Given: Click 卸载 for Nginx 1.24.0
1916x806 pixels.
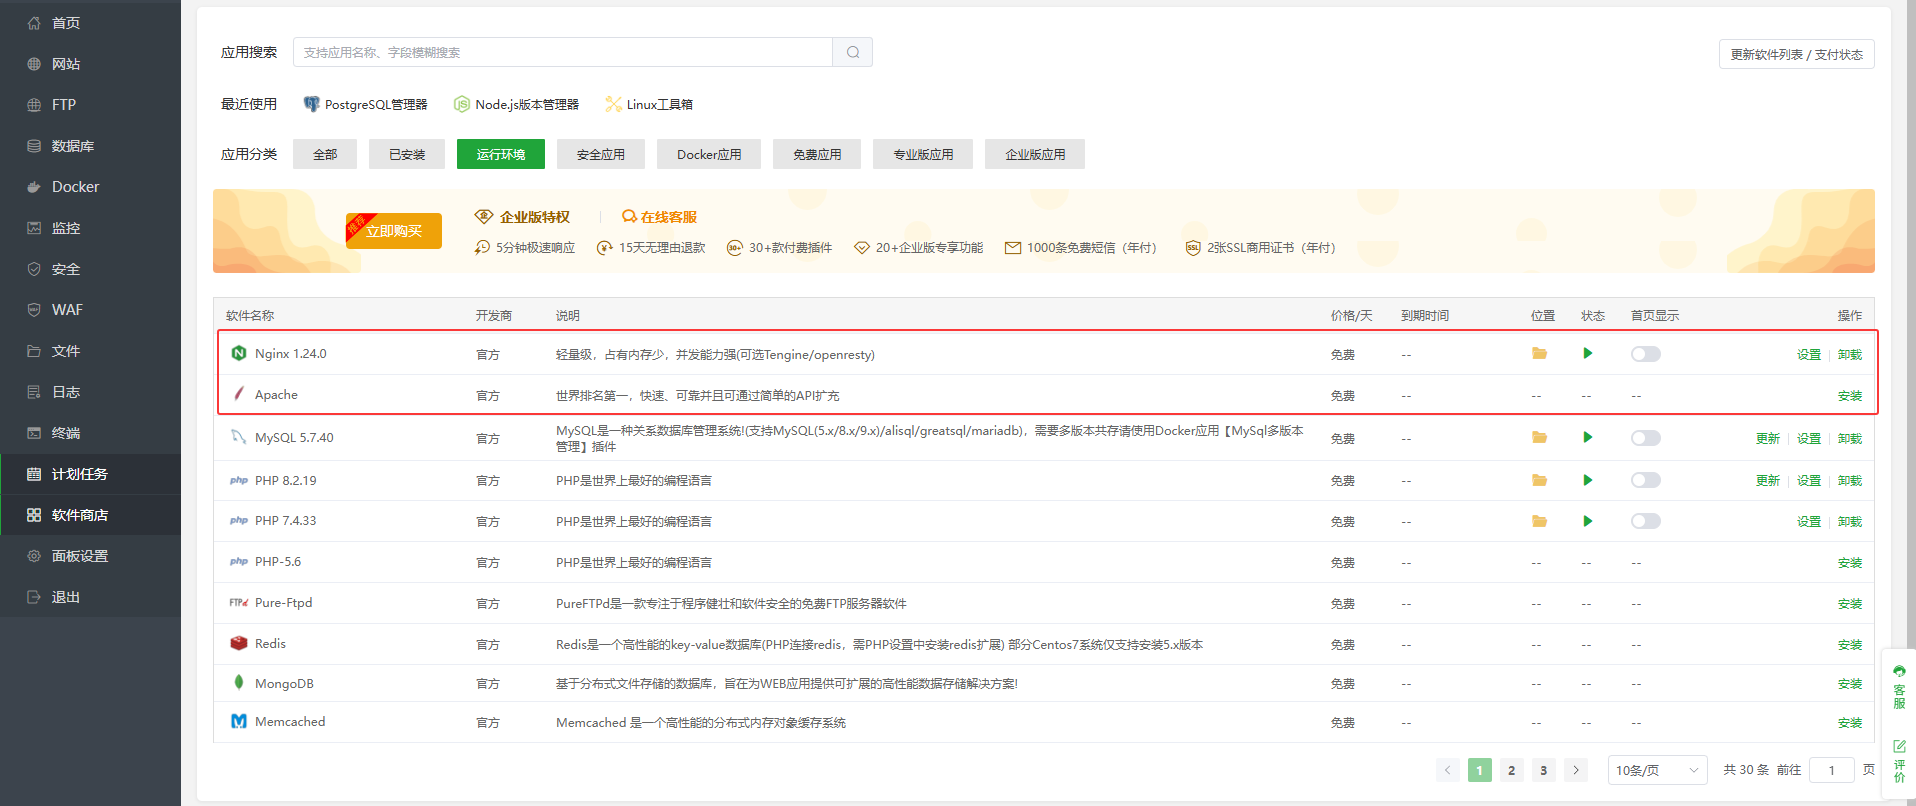Looking at the screenshot, I should point(1850,355).
